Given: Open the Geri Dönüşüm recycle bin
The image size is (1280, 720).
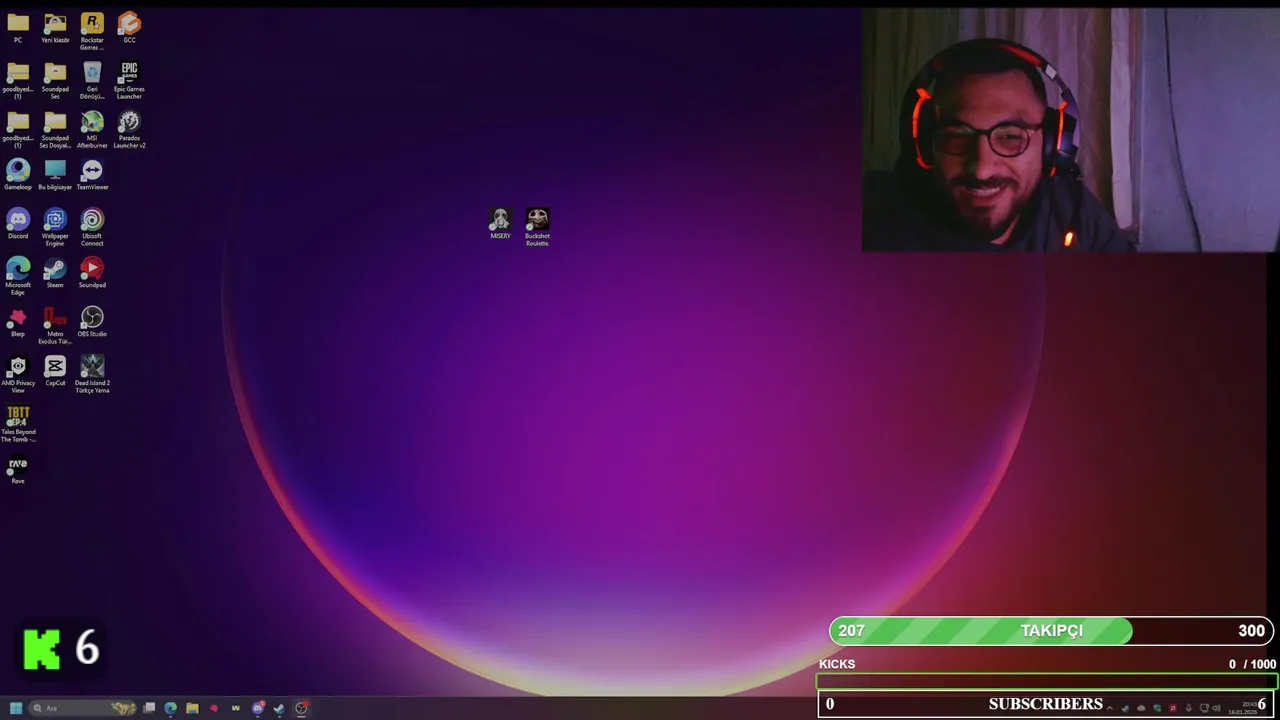Looking at the screenshot, I should 92,80.
